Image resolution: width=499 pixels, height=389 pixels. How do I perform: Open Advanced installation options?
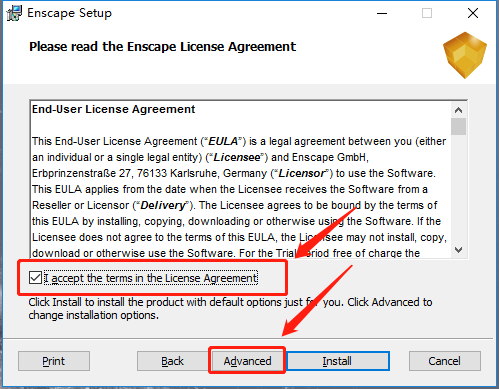pos(247,361)
